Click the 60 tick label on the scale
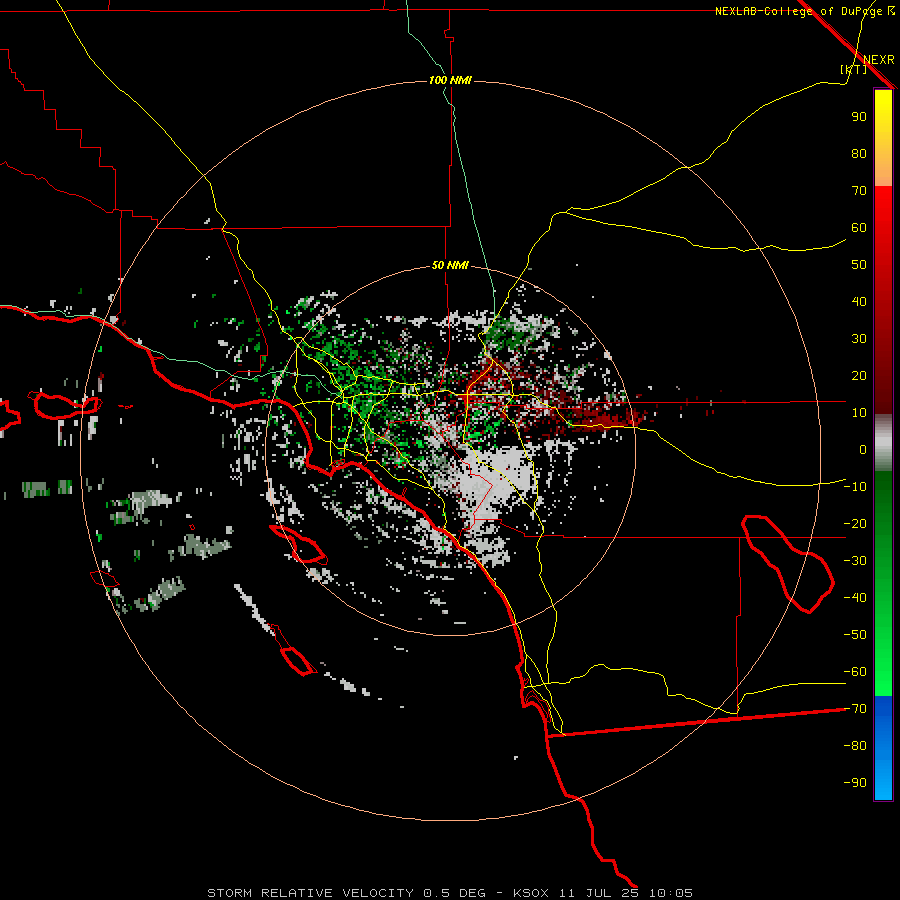The width and height of the screenshot is (900, 900). pyautogui.click(x=859, y=227)
